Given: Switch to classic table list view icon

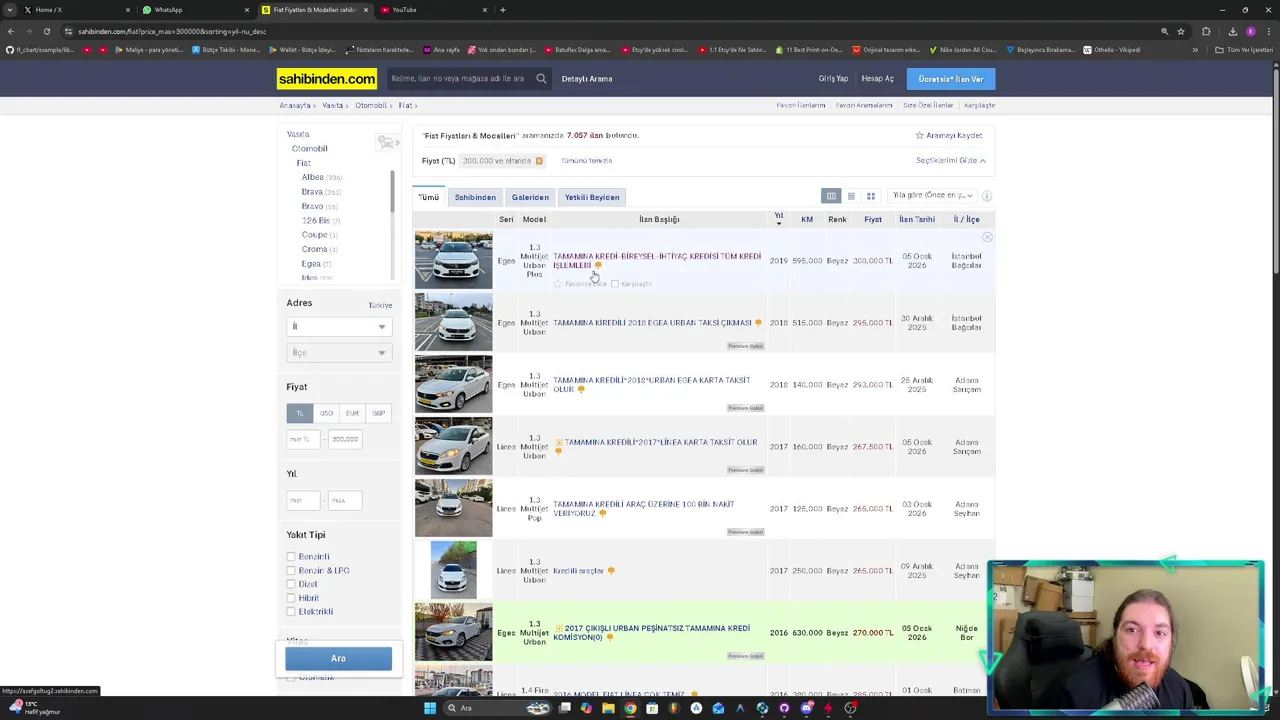Looking at the screenshot, I should tap(831, 196).
